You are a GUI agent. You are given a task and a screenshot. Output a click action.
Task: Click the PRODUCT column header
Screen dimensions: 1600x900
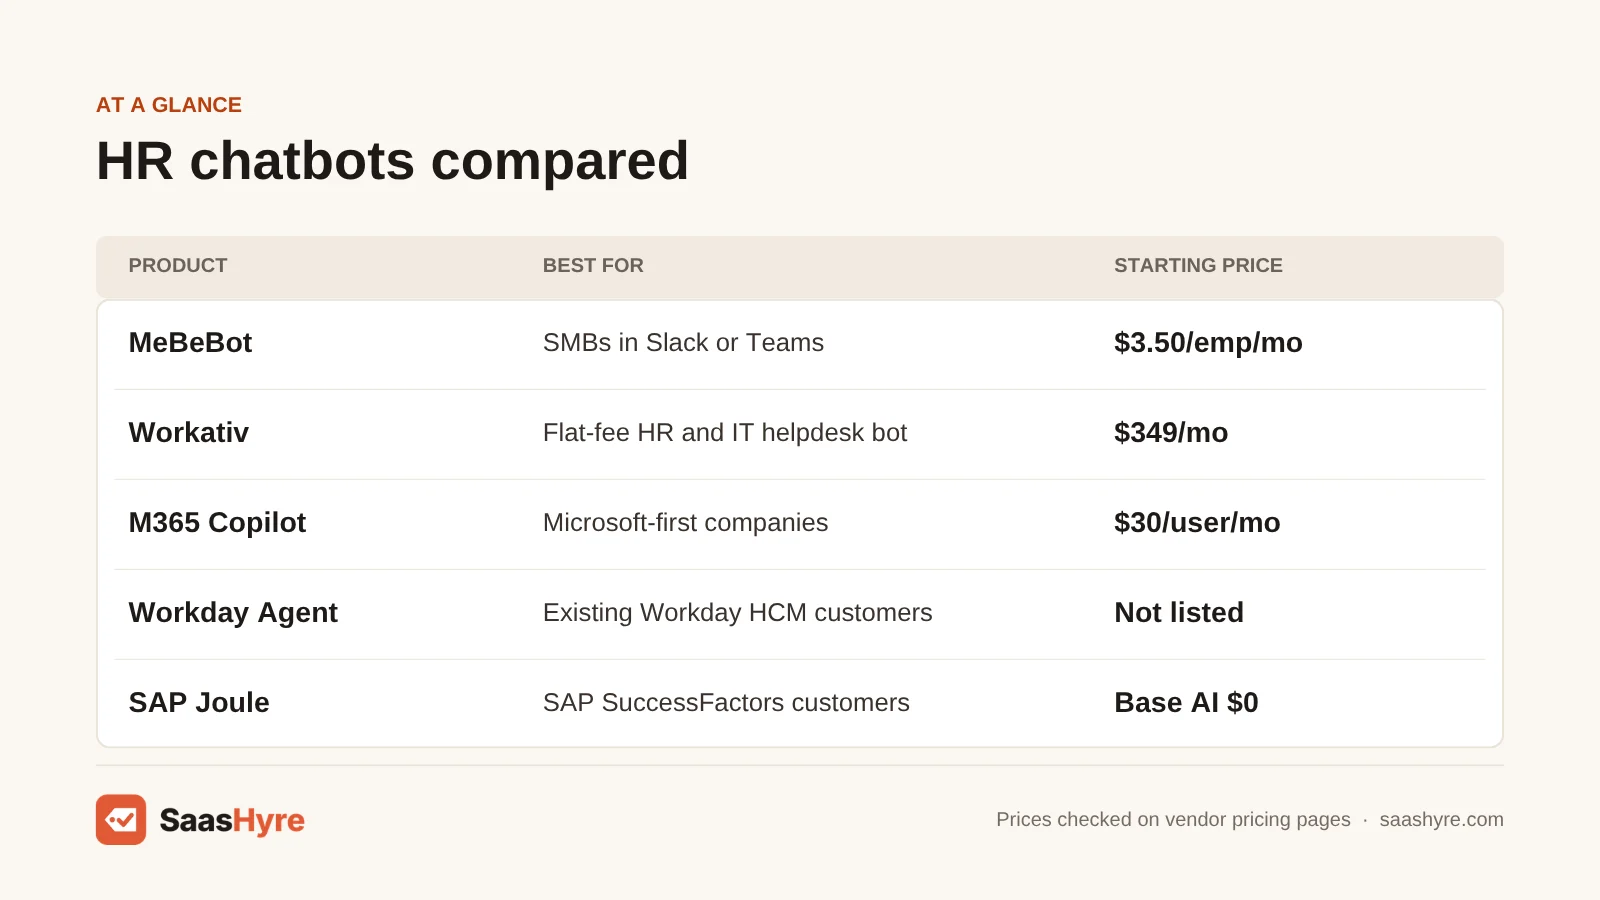[178, 265]
